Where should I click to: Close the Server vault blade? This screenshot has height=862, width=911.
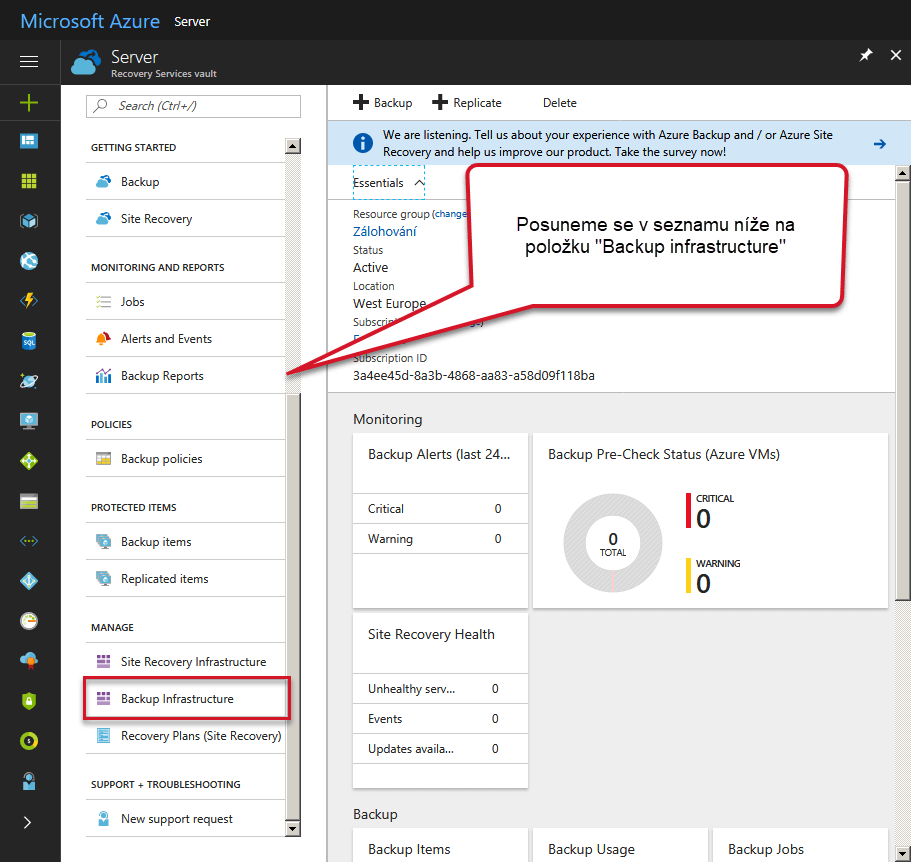pyautogui.click(x=896, y=55)
